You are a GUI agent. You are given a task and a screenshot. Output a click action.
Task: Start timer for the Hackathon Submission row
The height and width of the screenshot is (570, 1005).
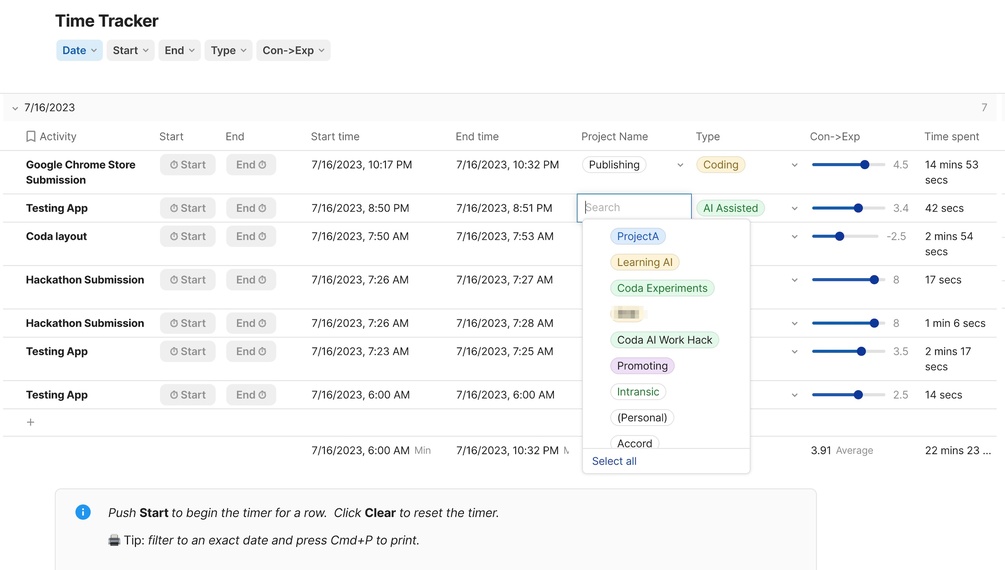(188, 280)
